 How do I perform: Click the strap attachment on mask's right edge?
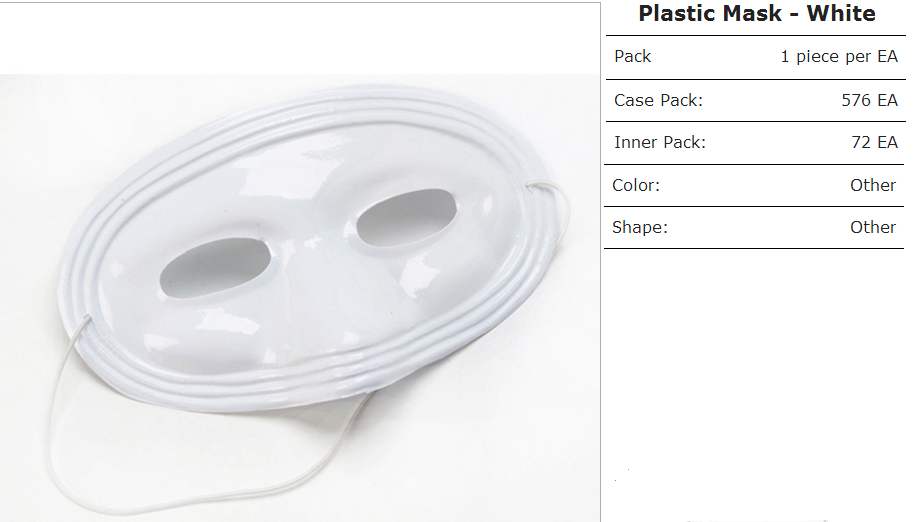[531, 187]
